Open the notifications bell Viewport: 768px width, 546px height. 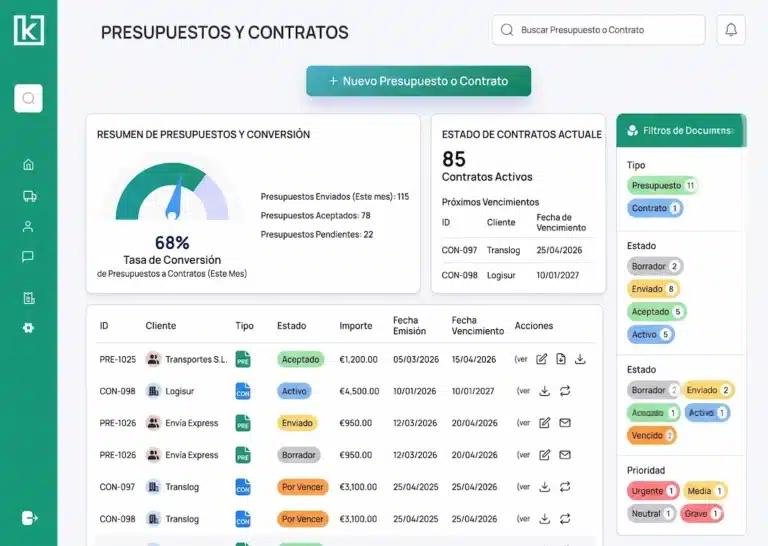pos(731,30)
